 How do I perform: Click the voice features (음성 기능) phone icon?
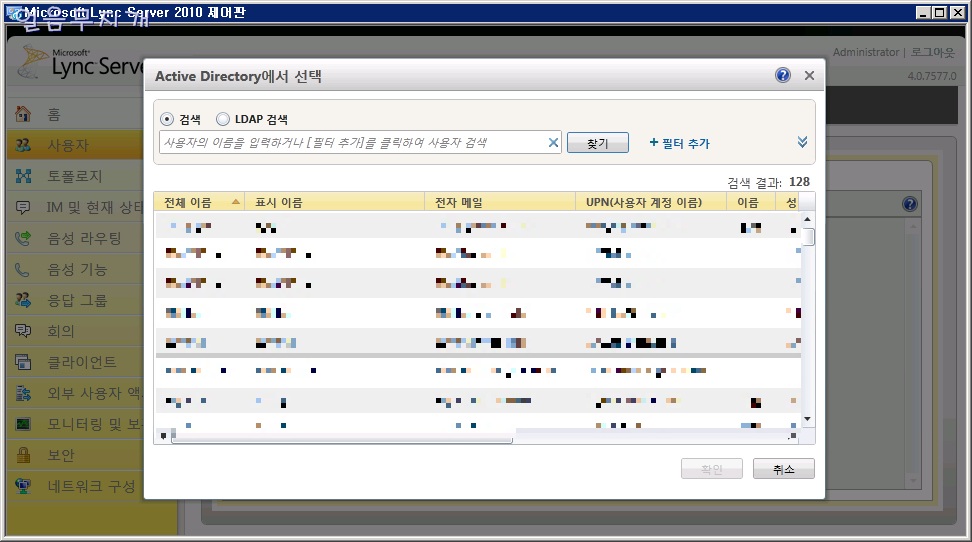(x=23, y=269)
